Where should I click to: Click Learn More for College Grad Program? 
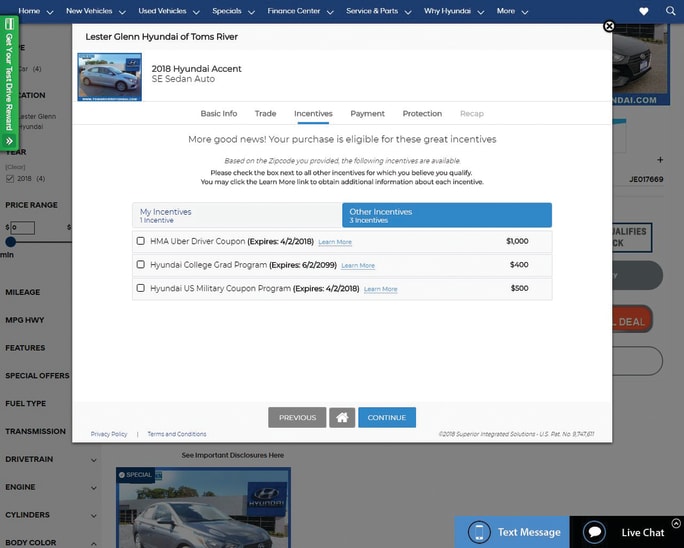358,266
